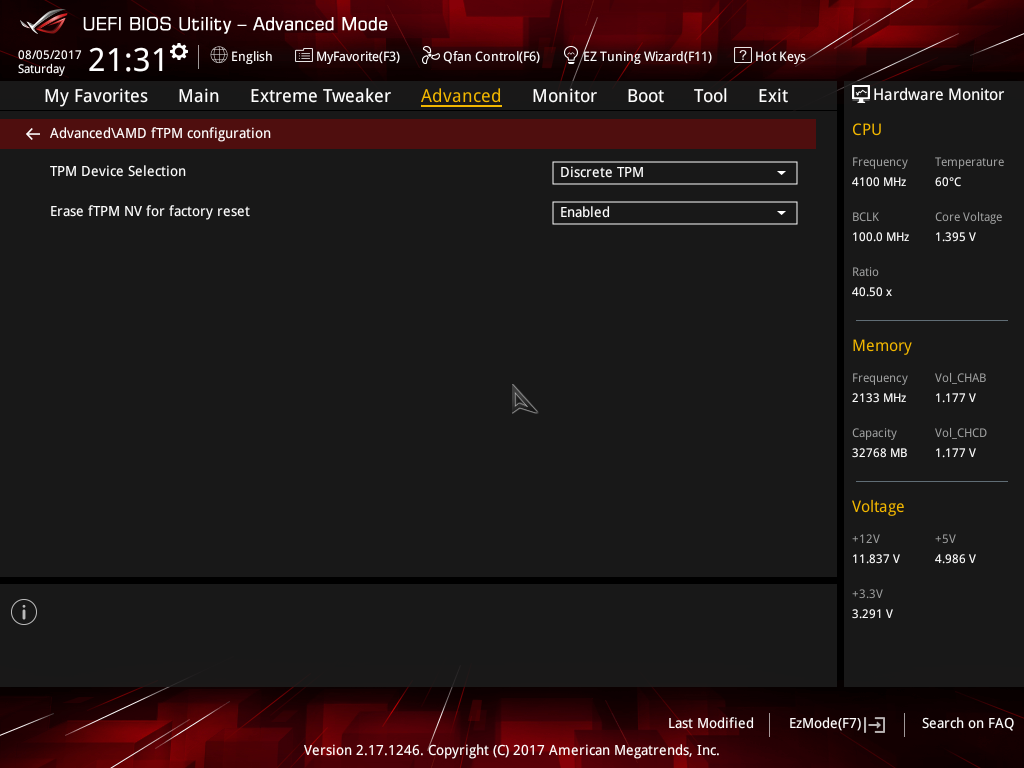Open MyFavorite(F3) list

304,56
